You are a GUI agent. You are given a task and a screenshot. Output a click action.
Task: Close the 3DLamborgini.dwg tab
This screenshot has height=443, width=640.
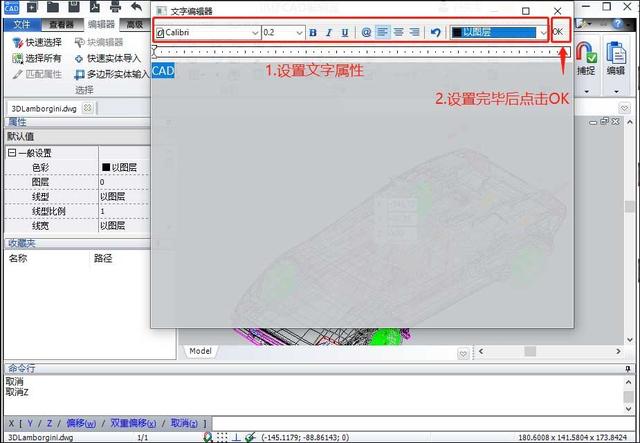tap(87, 108)
